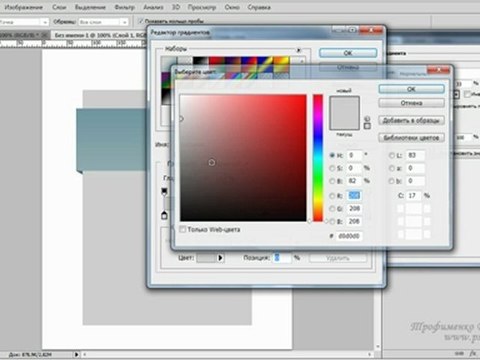This screenshot has width=480, height=360.
Task: Open Библиотеки цветов color libraries
Action: (411, 138)
